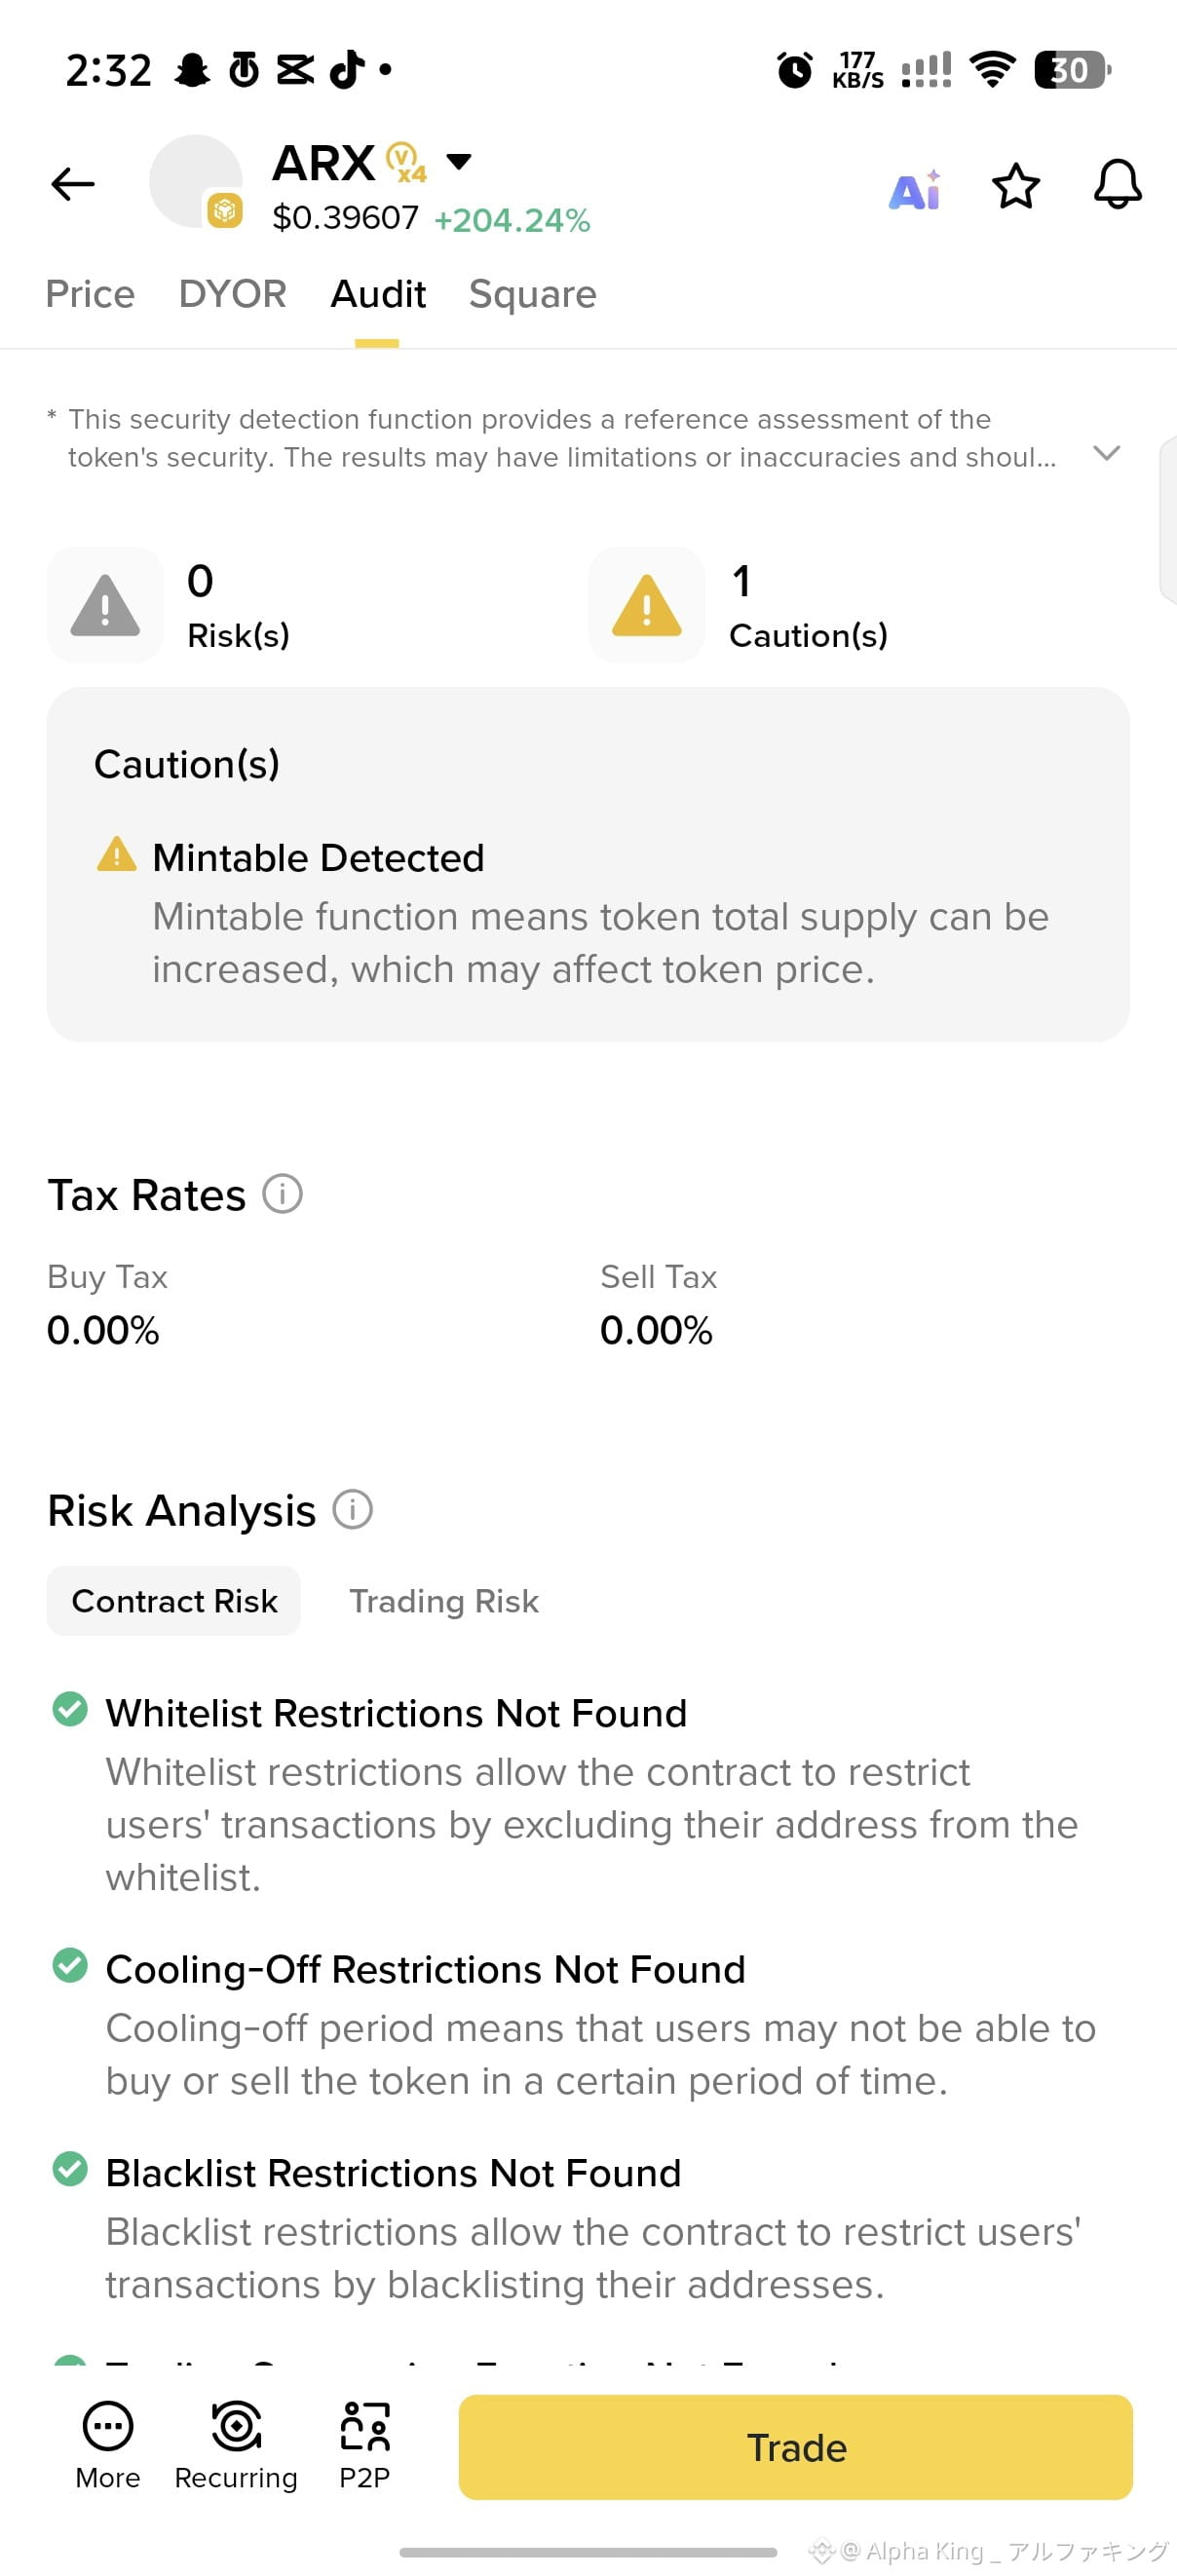Switch to Trading Risk toggle
Image resolution: width=1177 pixels, height=2576 pixels.
pyautogui.click(x=443, y=1601)
